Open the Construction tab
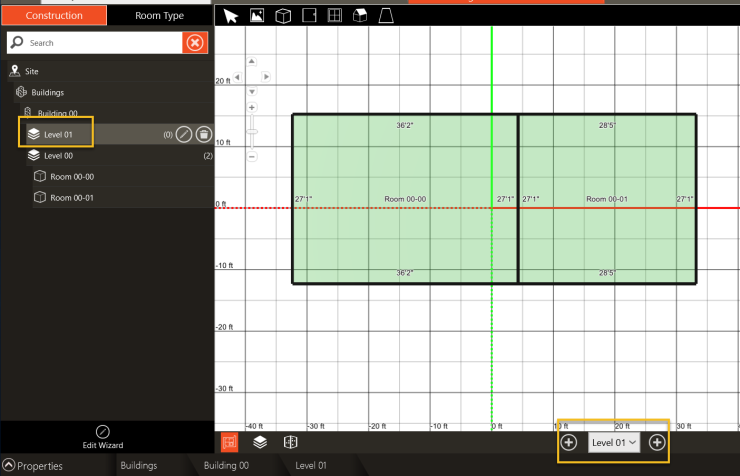Viewport: 740px width, 476px height. pyautogui.click(x=53, y=16)
